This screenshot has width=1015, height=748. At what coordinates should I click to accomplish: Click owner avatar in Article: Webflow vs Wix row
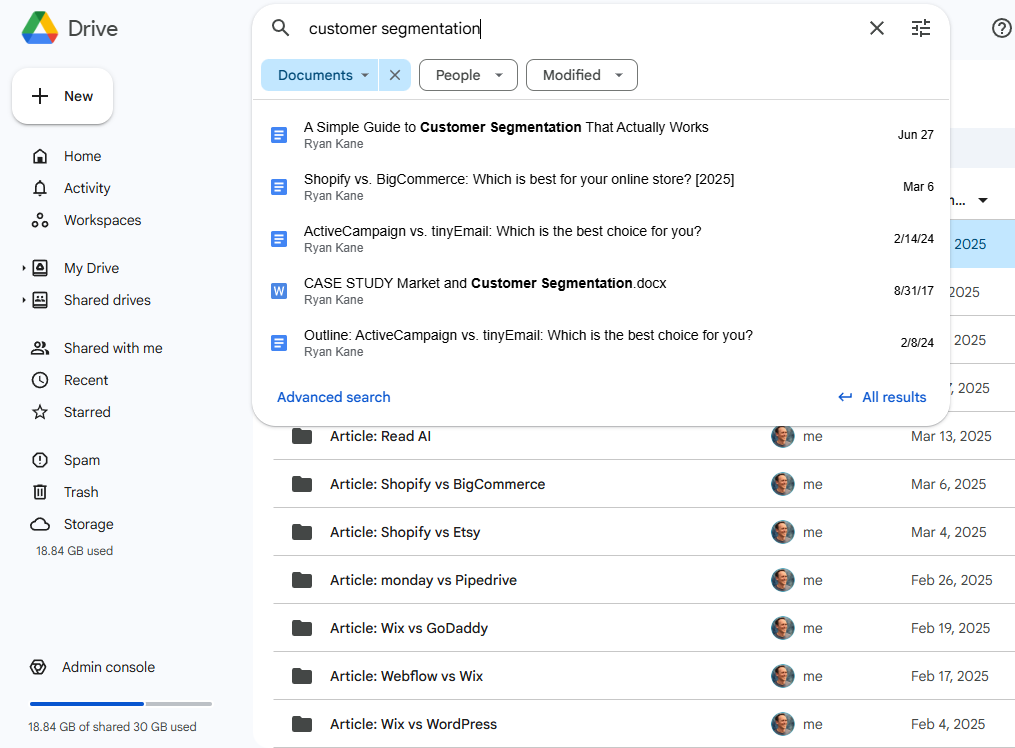click(783, 676)
